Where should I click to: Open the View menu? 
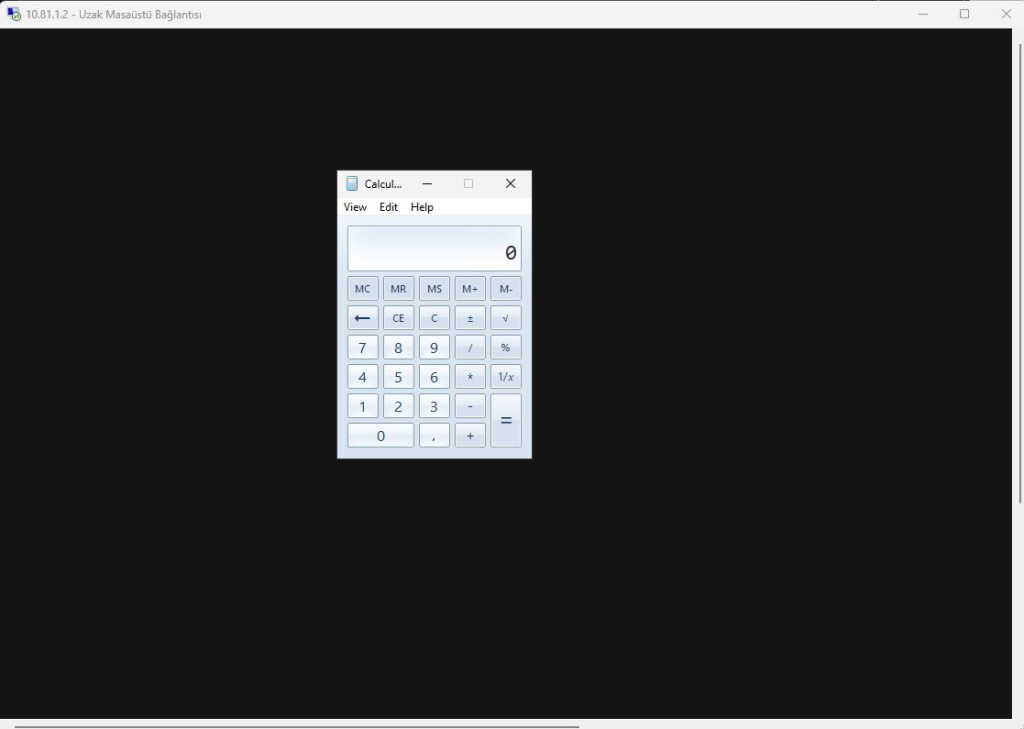click(x=355, y=207)
